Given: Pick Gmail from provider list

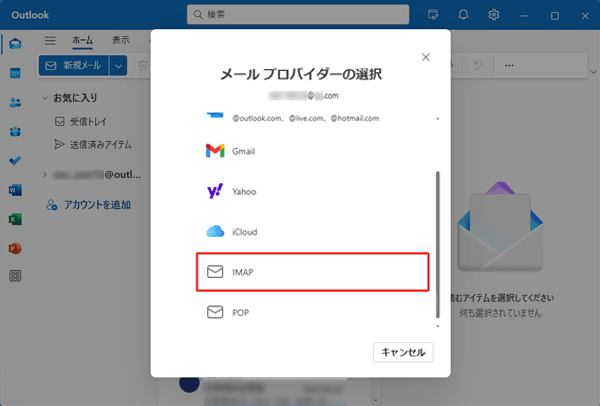Looking at the screenshot, I should click(x=312, y=151).
